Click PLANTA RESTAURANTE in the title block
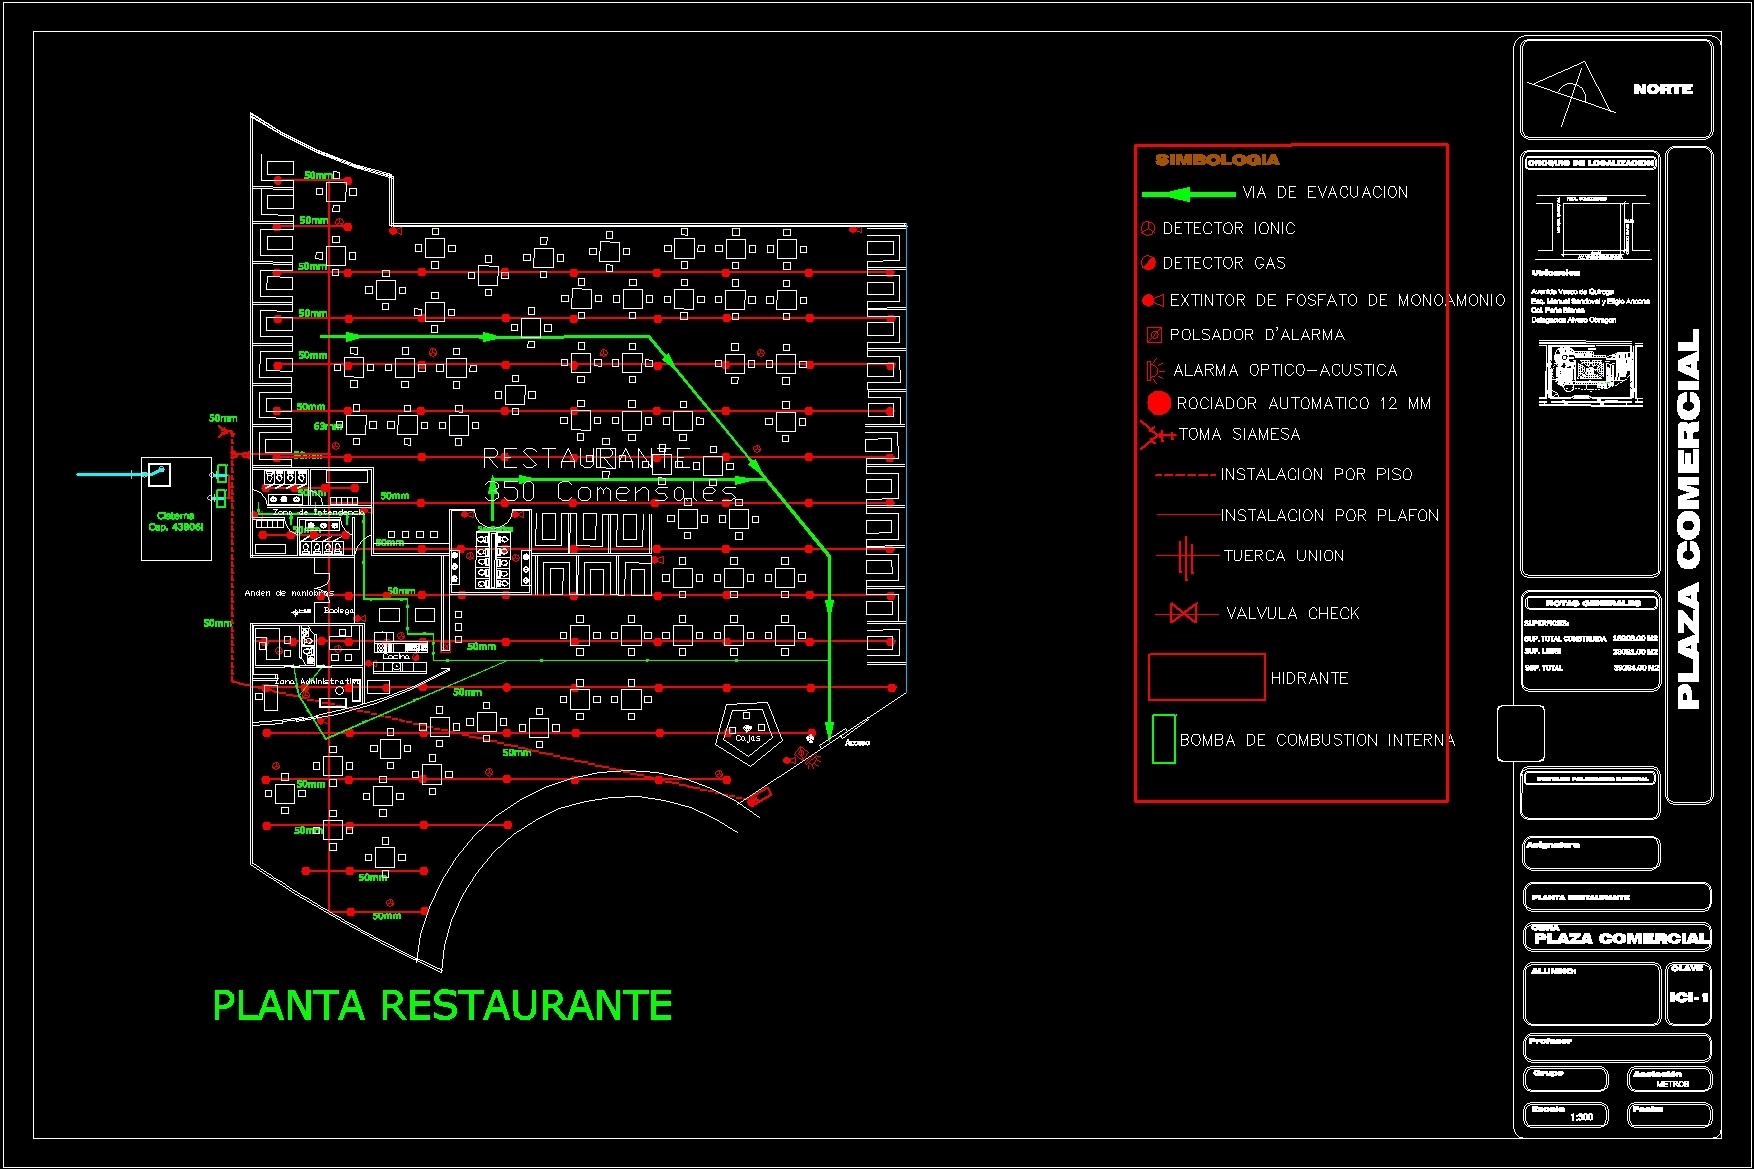Viewport: 1754px width, 1169px height. coord(1580,898)
